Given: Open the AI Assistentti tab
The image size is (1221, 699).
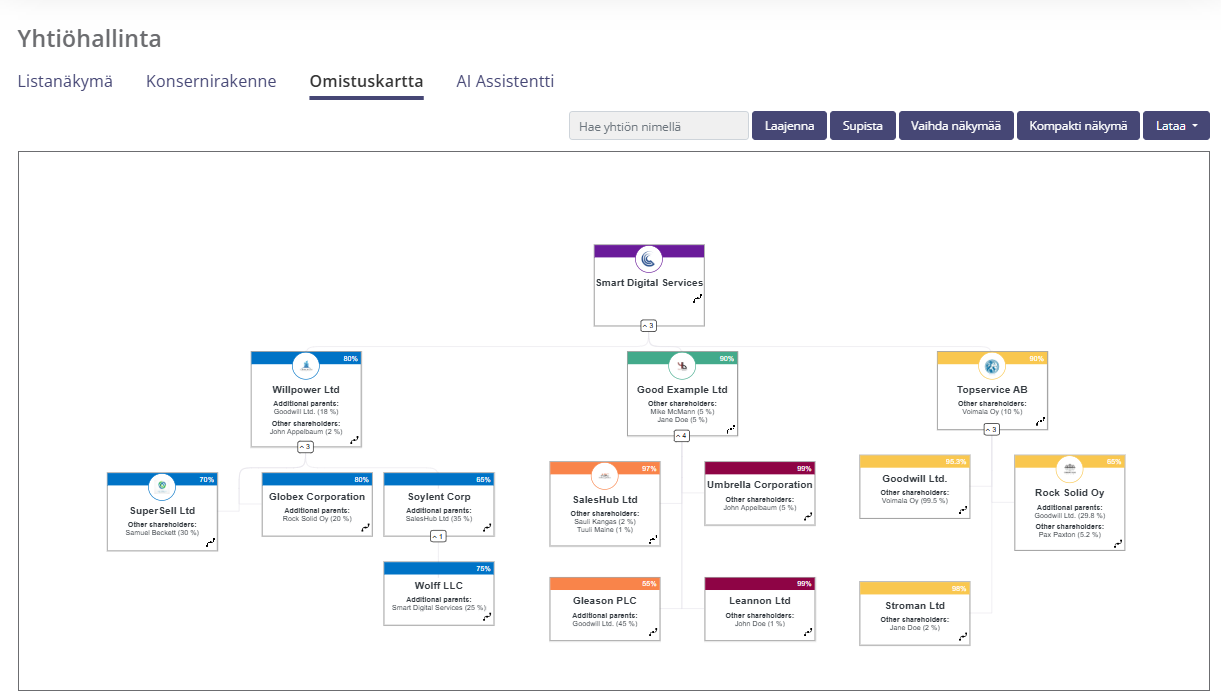Looking at the screenshot, I should (x=505, y=82).
